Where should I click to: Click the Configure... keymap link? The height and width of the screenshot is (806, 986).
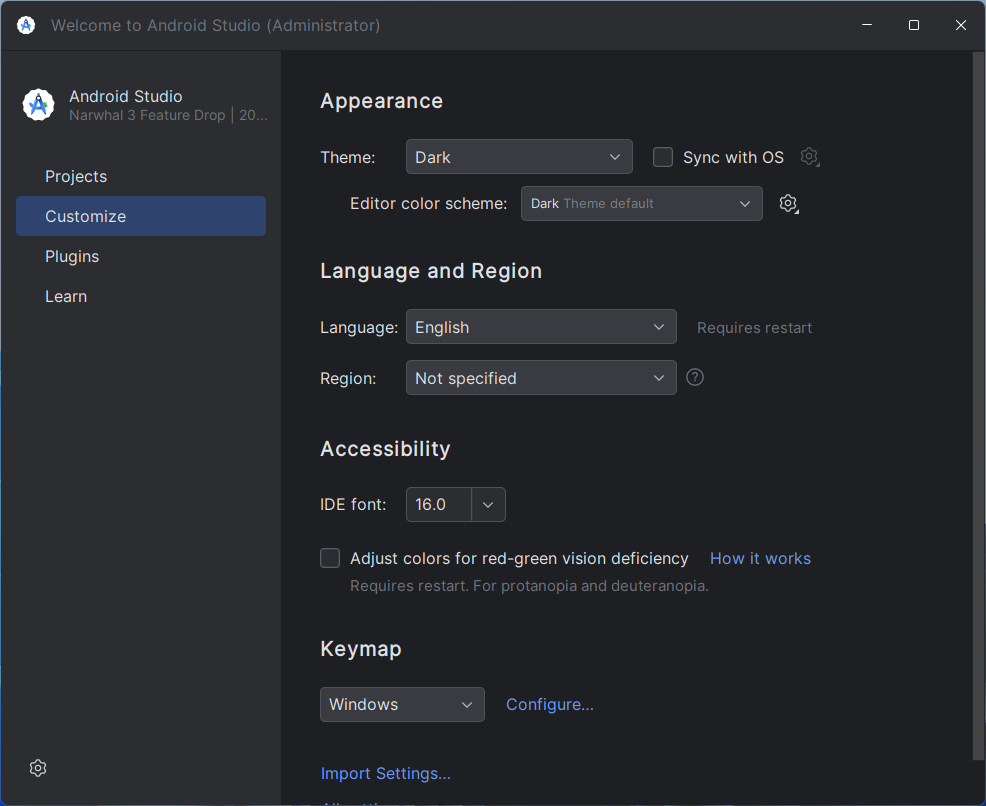tap(550, 704)
